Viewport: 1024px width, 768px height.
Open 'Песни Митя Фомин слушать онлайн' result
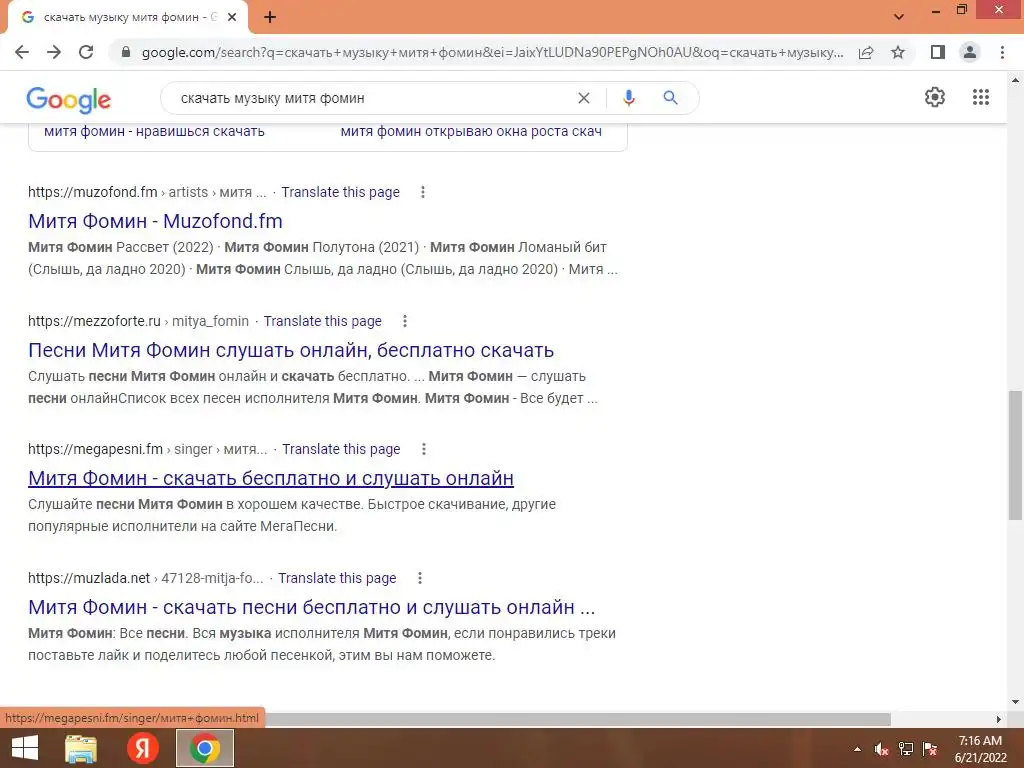coord(291,350)
